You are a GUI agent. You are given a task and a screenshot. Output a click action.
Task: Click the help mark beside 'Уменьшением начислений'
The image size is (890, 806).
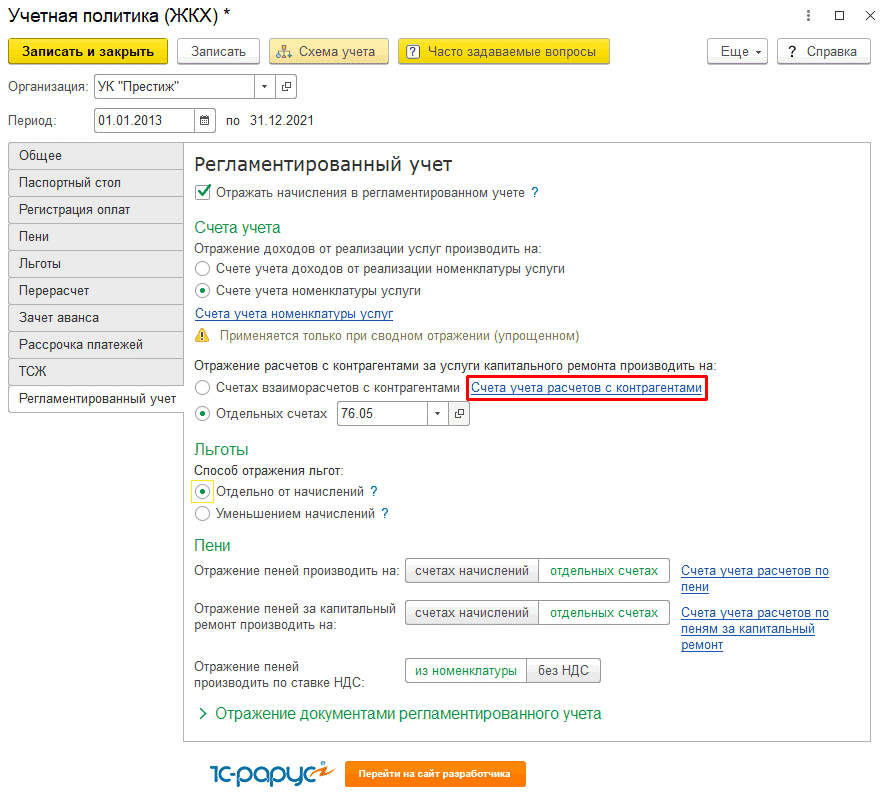[384, 514]
